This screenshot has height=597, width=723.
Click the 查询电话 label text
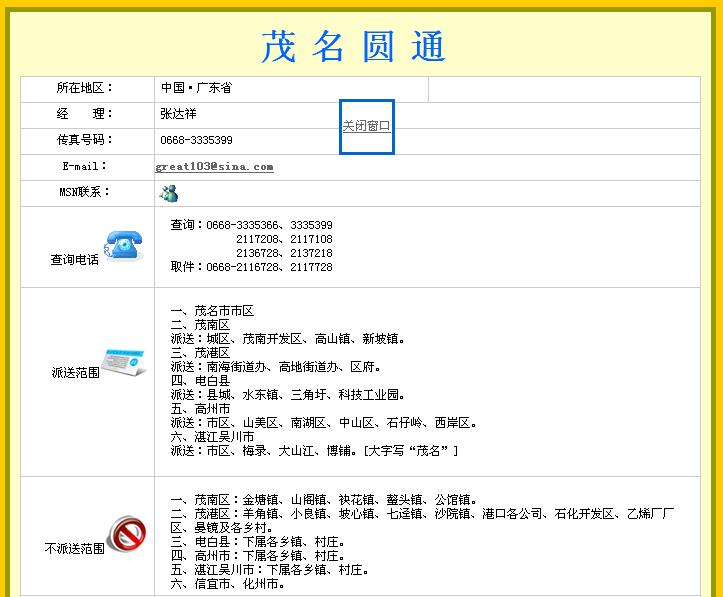click(x=75, y=260)
